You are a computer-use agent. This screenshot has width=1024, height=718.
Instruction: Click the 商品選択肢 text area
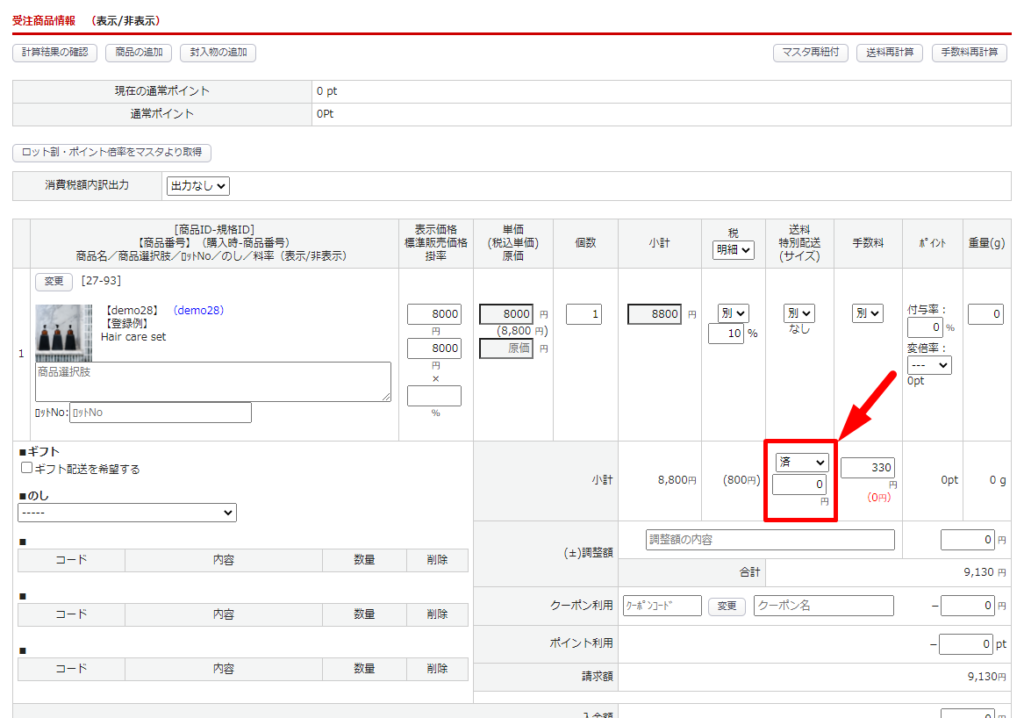click(213, 382)
